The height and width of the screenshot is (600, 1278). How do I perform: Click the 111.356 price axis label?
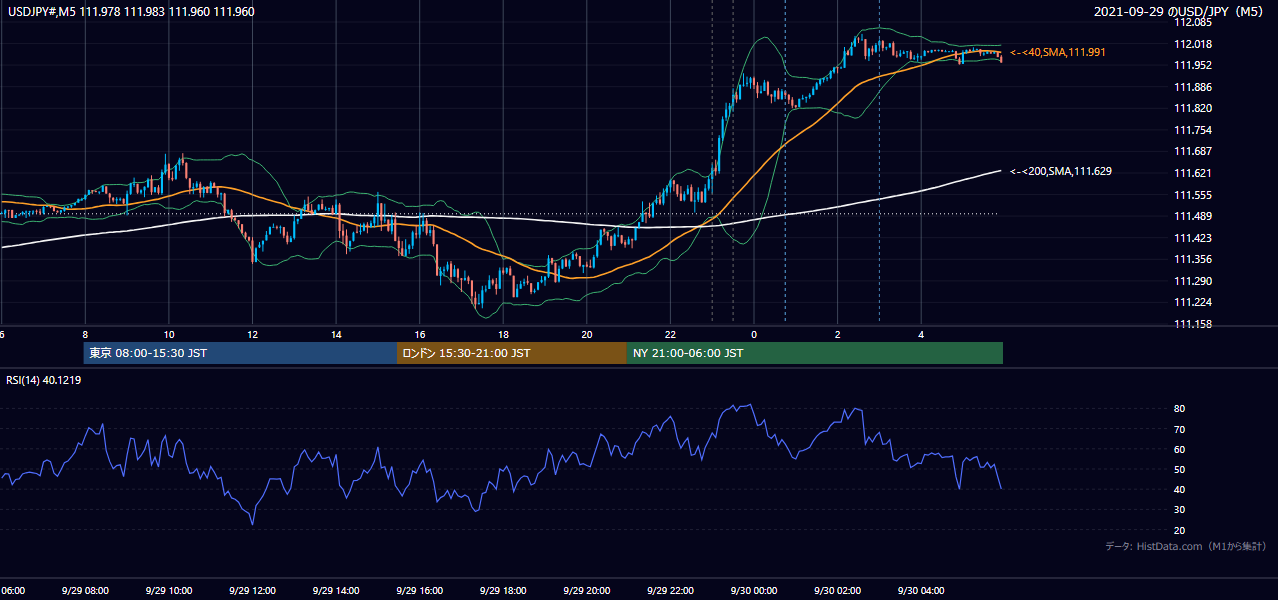1193,260
